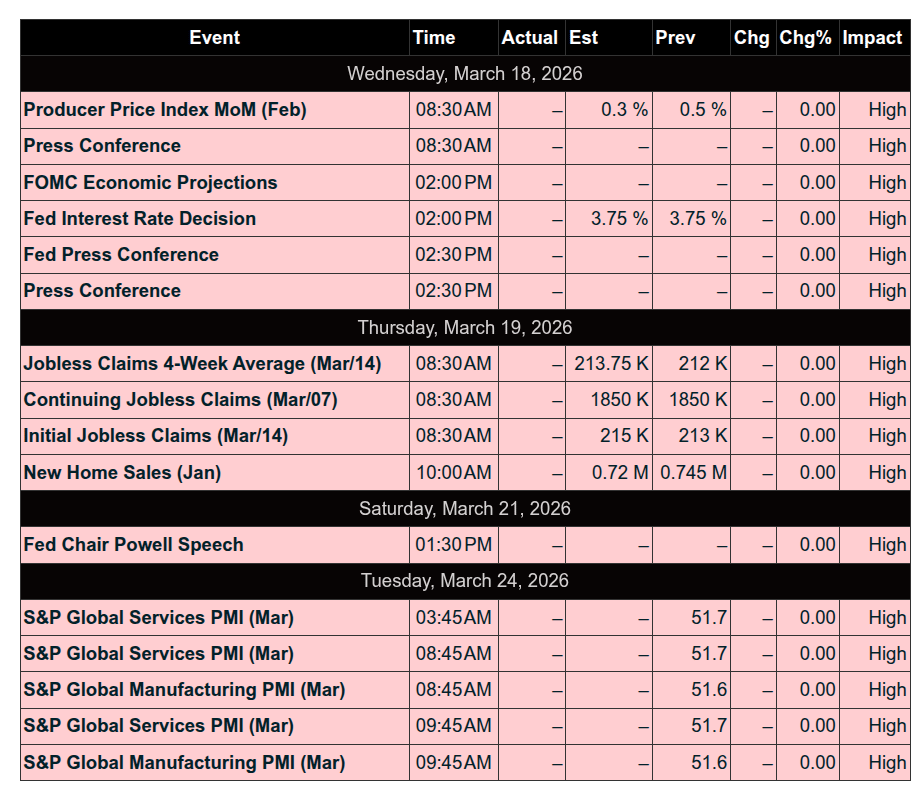Viewport: 922px width, 790px height.
Task: Click Jobless Claims 4-Week Average event
Action: [202, 364]
